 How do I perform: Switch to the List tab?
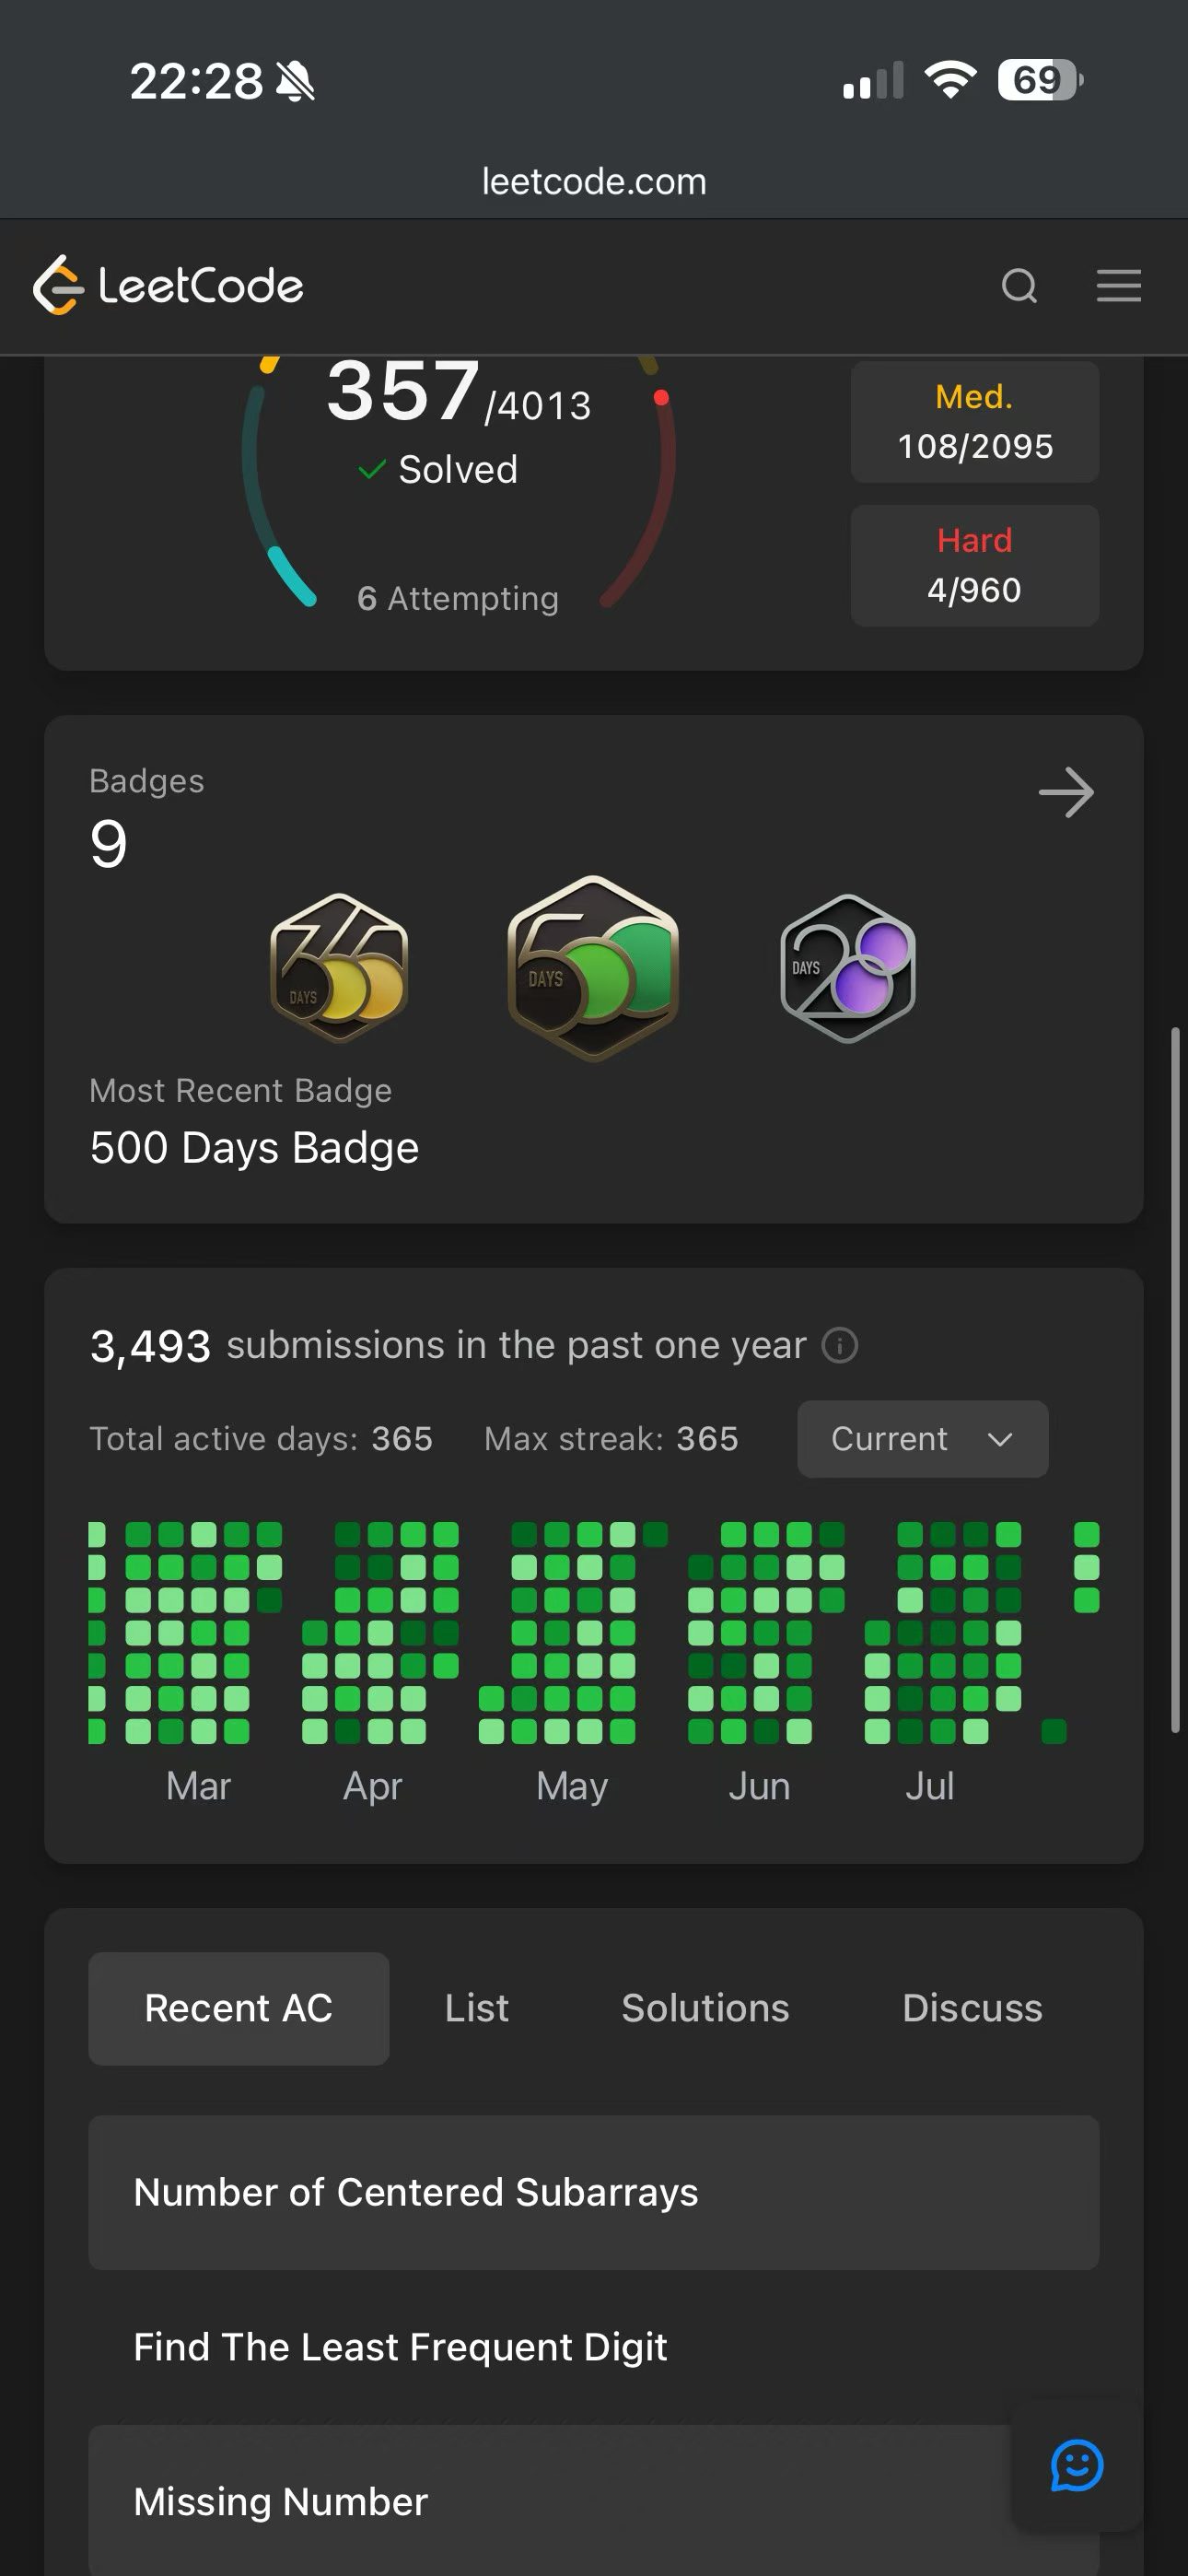point(476,2008)
